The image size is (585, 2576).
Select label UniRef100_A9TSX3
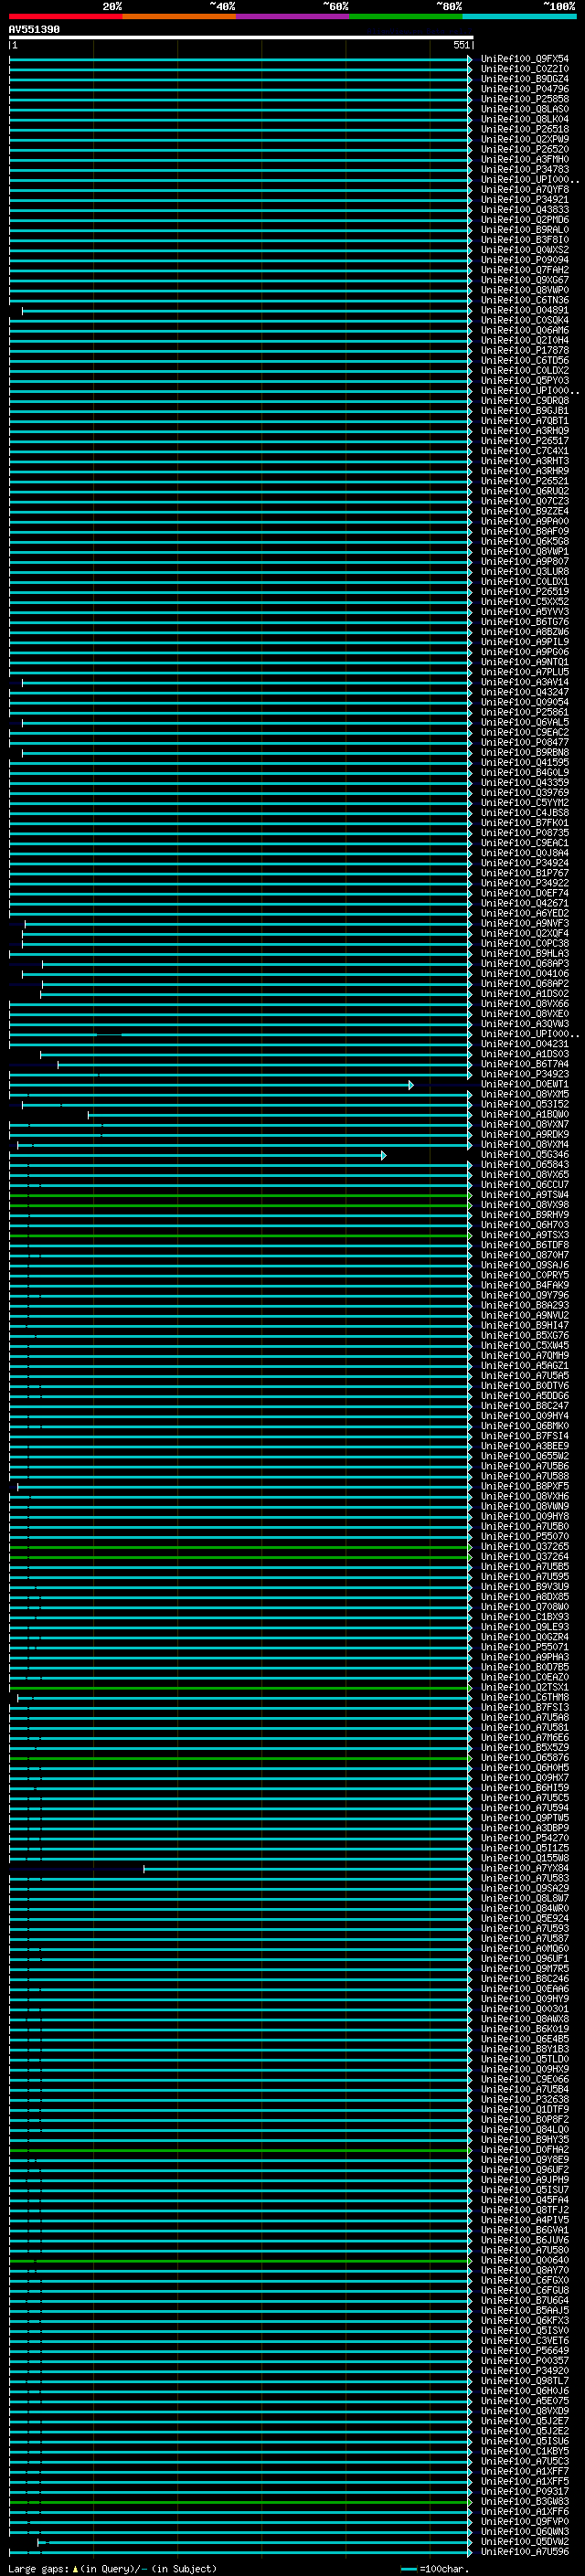[x=524, y=1235]
